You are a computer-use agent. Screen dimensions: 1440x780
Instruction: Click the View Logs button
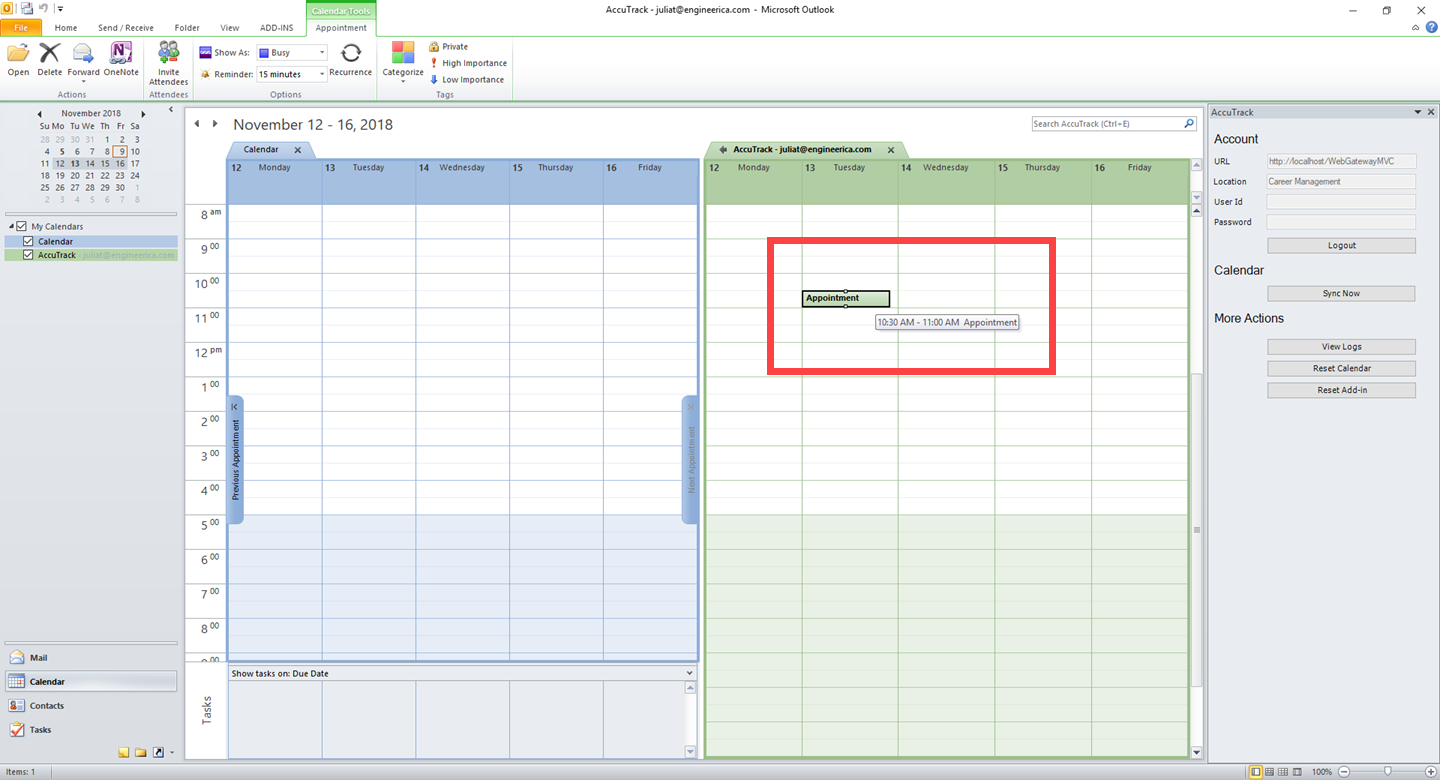click(x=1341, y=346)
